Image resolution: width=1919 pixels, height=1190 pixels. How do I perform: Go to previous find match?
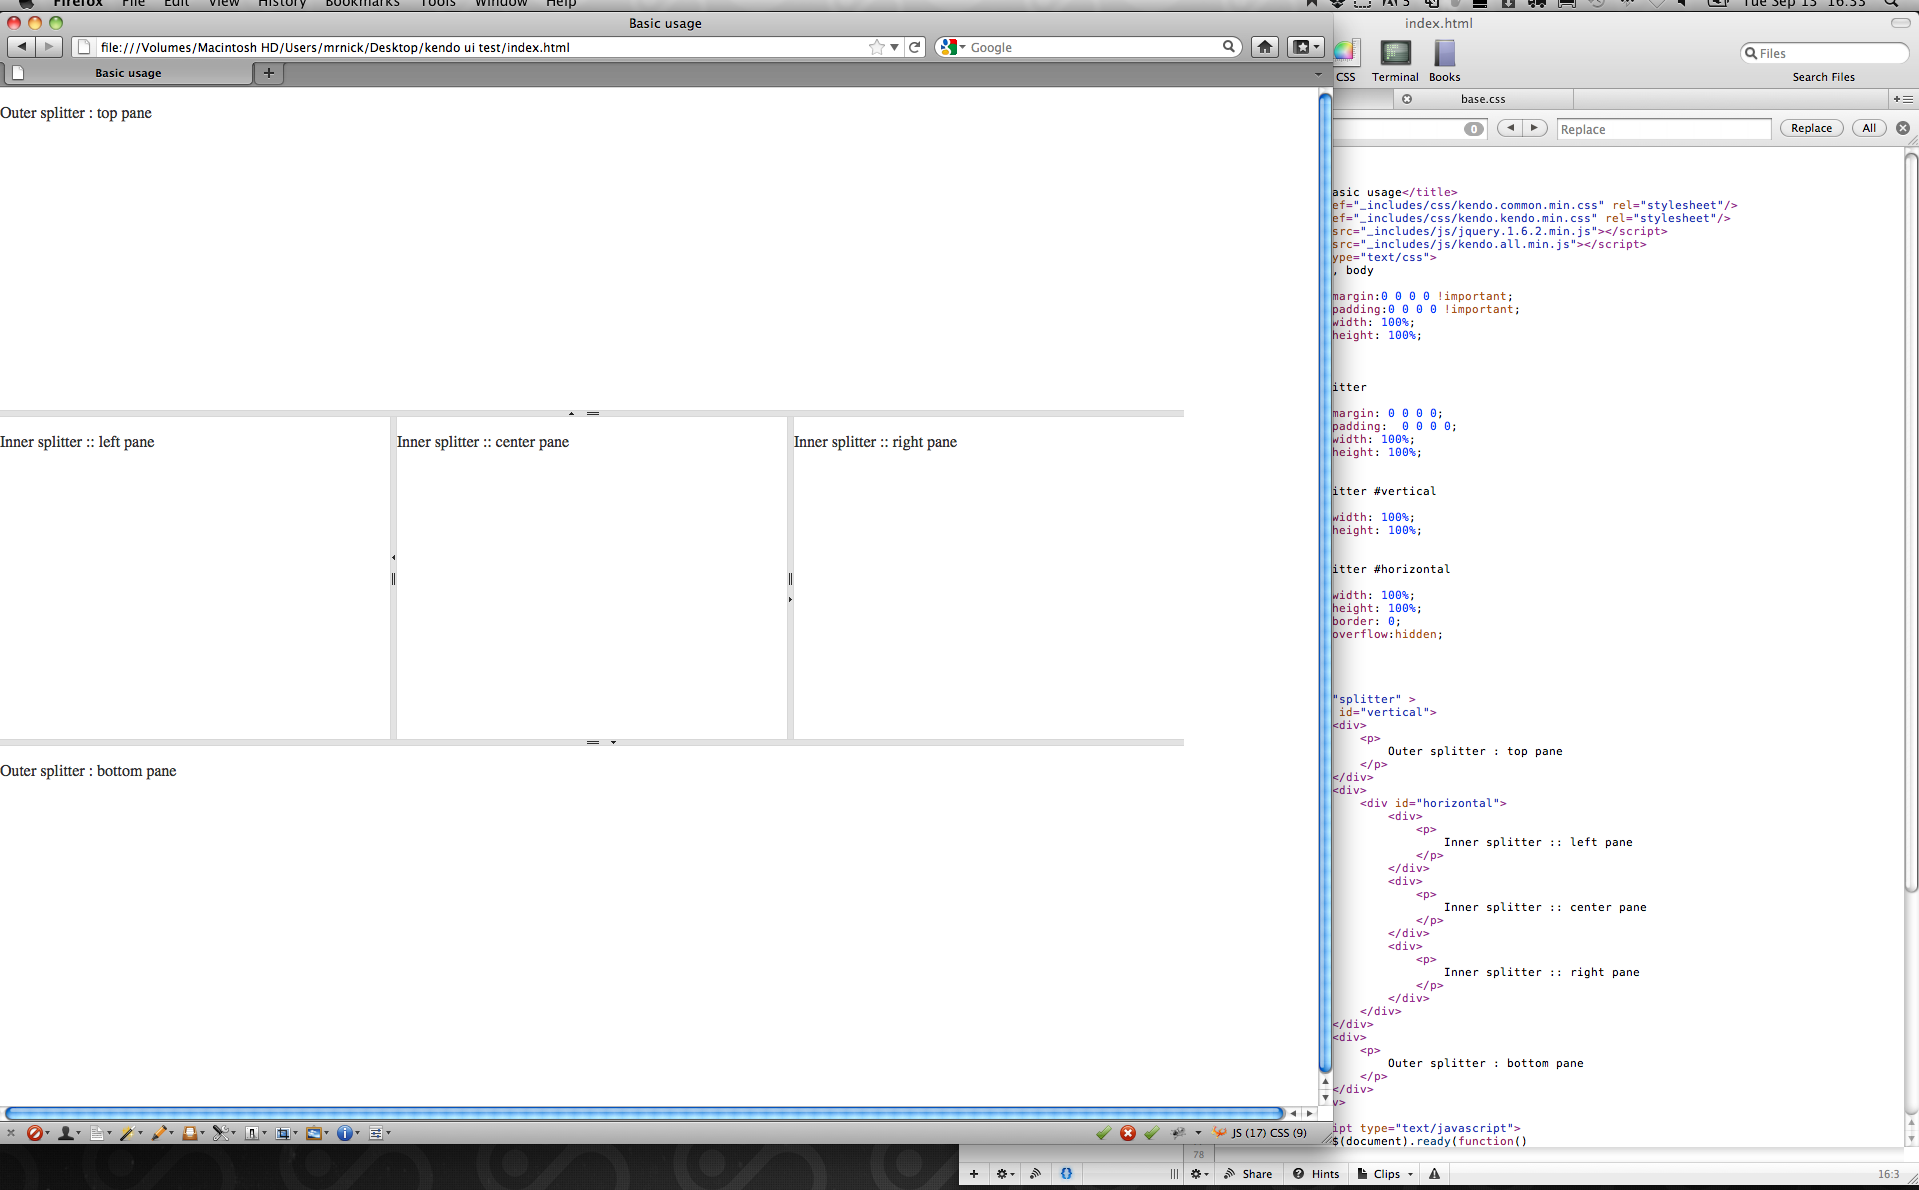click(x=1510, y=128)
